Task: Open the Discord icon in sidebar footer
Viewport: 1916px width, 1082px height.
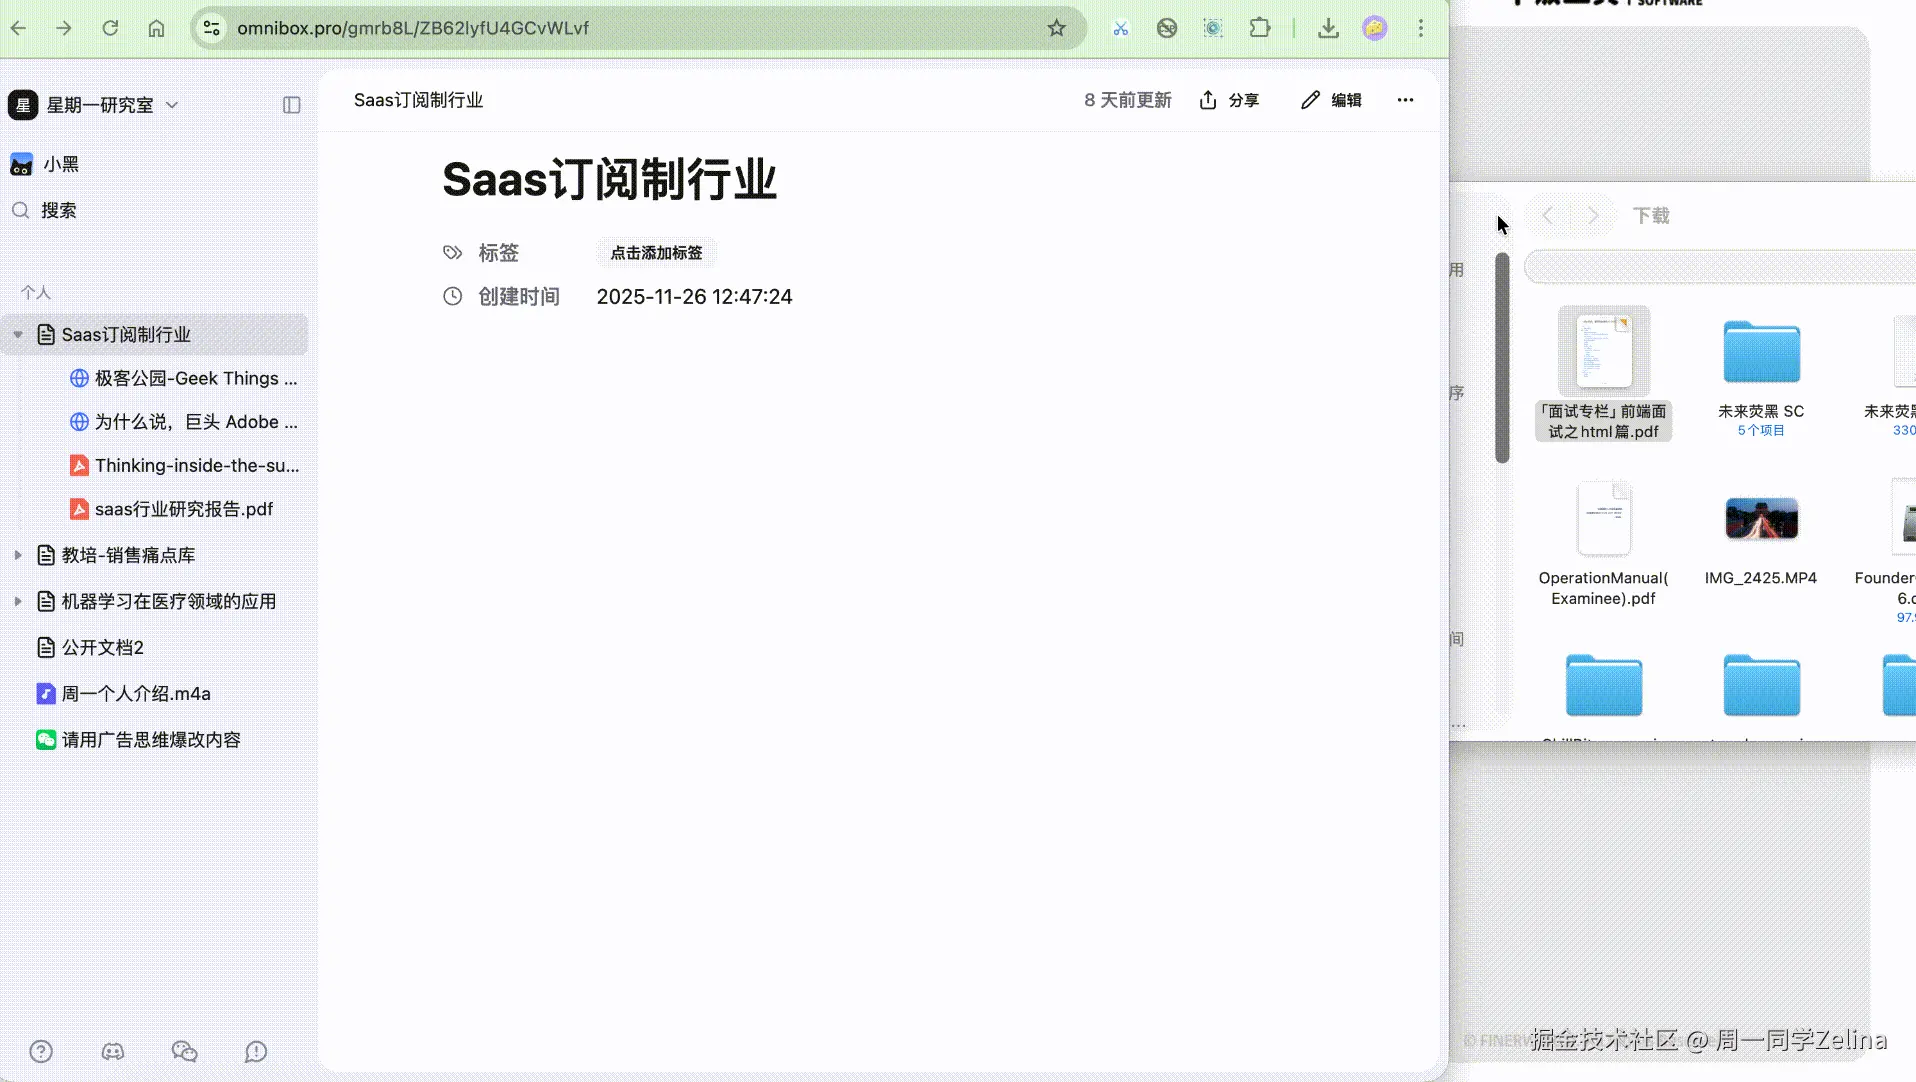Action: click(x=113, y=1051)
